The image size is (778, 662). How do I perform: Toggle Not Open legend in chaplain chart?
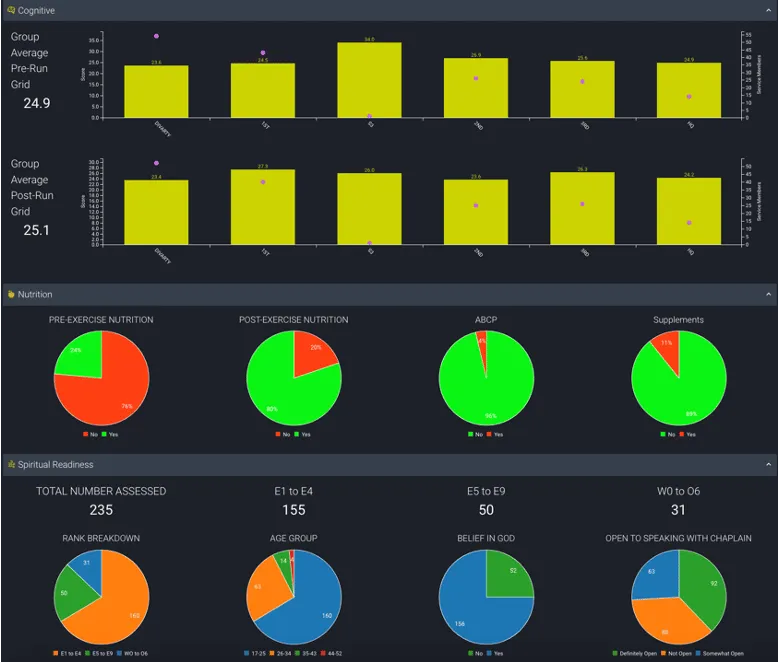[676, 653]
